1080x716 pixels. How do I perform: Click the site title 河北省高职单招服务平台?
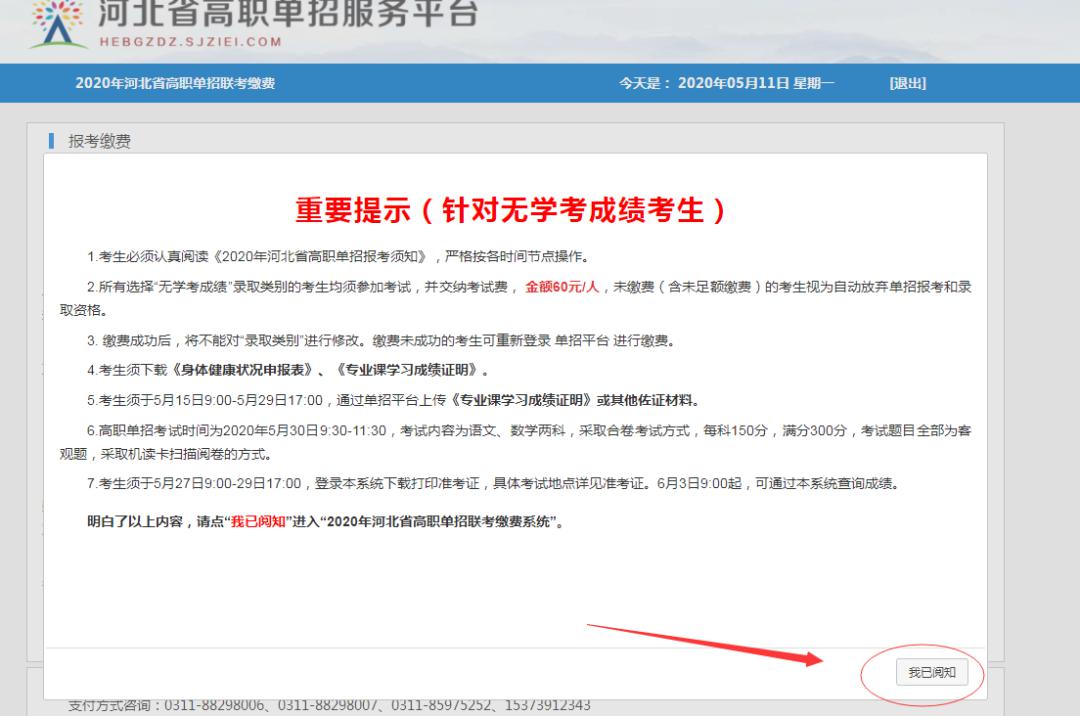coord(288,14)
